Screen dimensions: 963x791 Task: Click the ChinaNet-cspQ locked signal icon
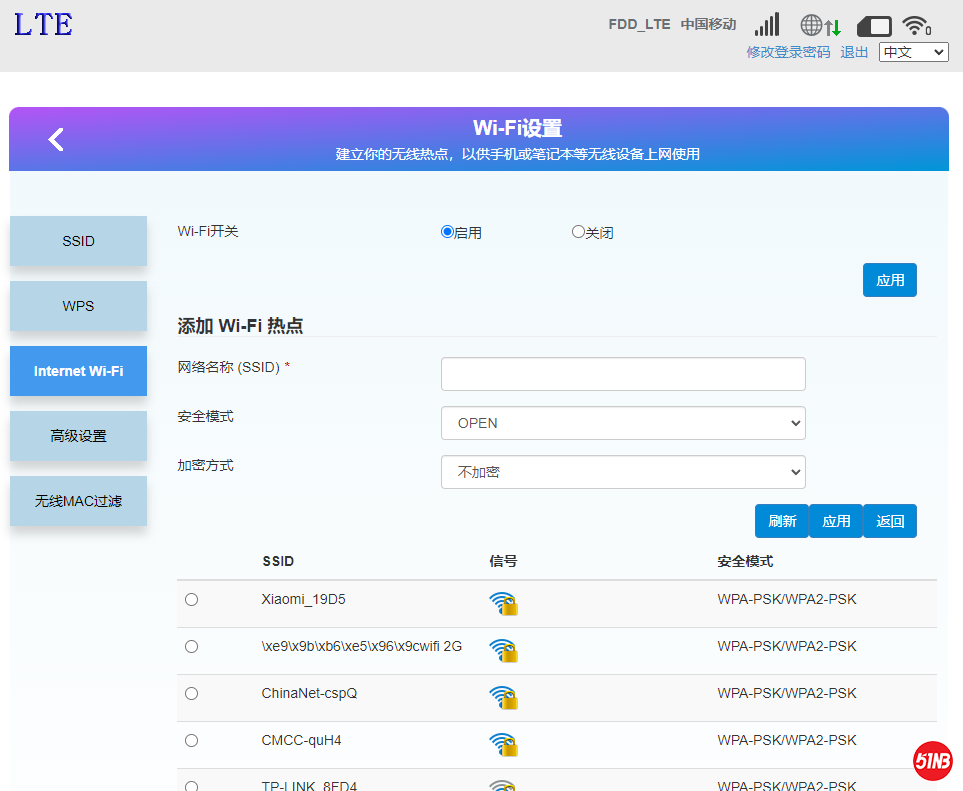(503, 697)
